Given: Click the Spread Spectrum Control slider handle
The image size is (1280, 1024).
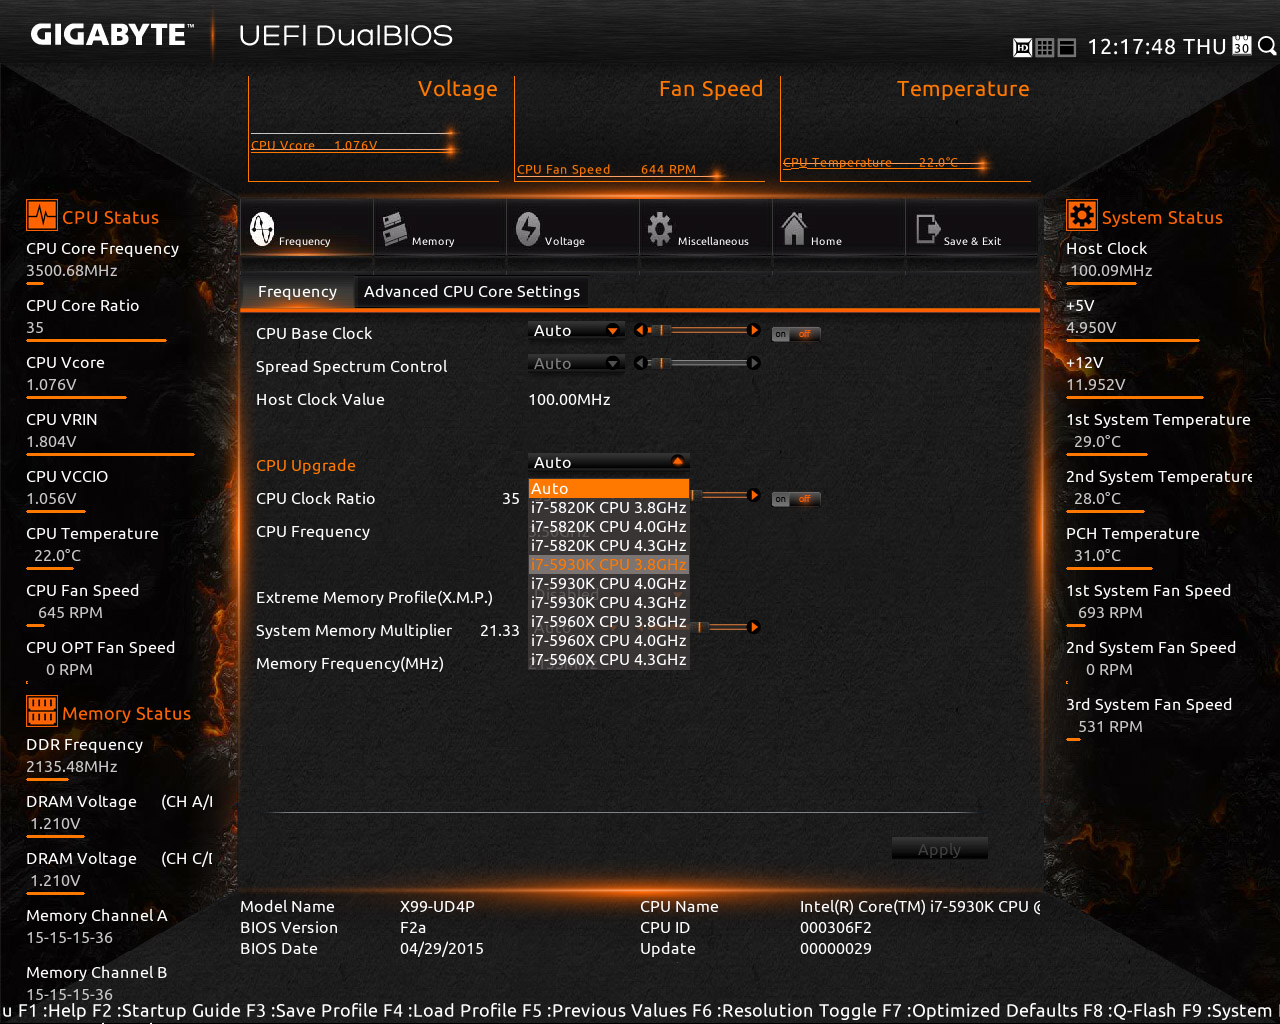Looking at the screenshot, I should tap(661, 363).
